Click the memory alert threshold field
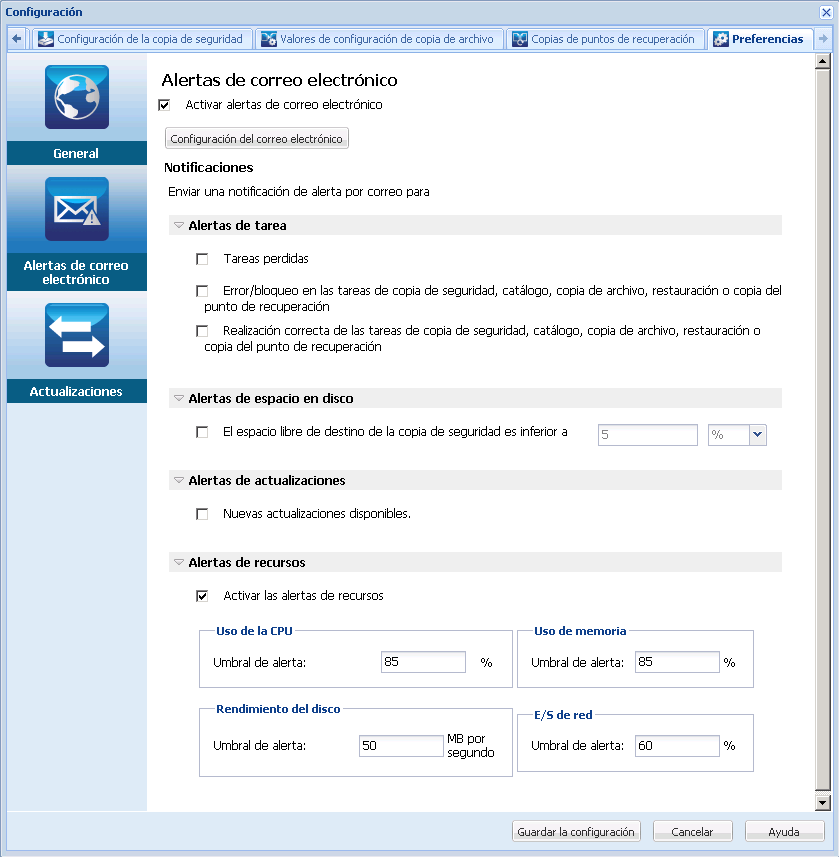The width and height of the screenshot is (839, 857). click(x=677, y=662)
